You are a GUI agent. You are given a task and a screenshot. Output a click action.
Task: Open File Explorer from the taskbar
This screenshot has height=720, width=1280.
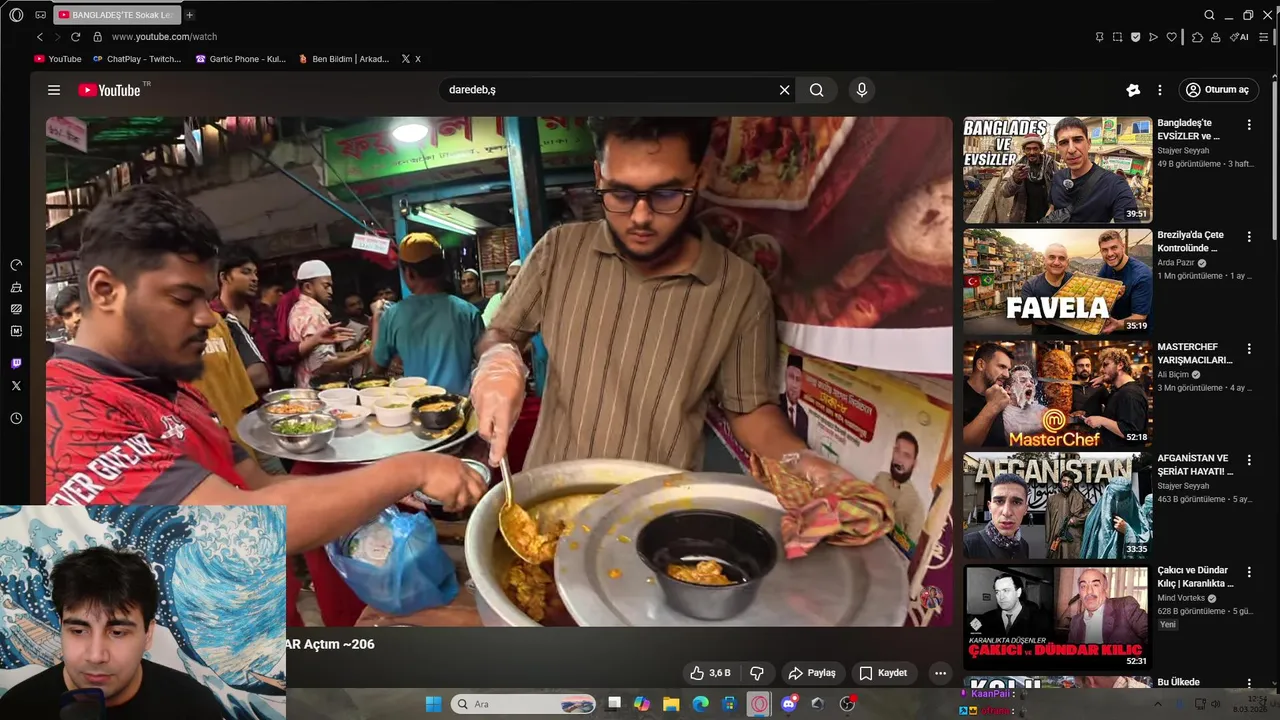point(671,704)
